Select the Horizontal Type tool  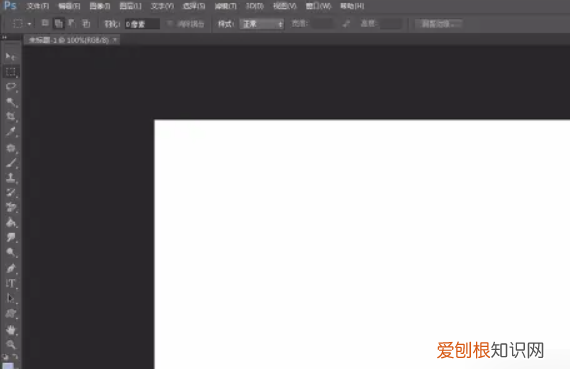coord(11,284)
